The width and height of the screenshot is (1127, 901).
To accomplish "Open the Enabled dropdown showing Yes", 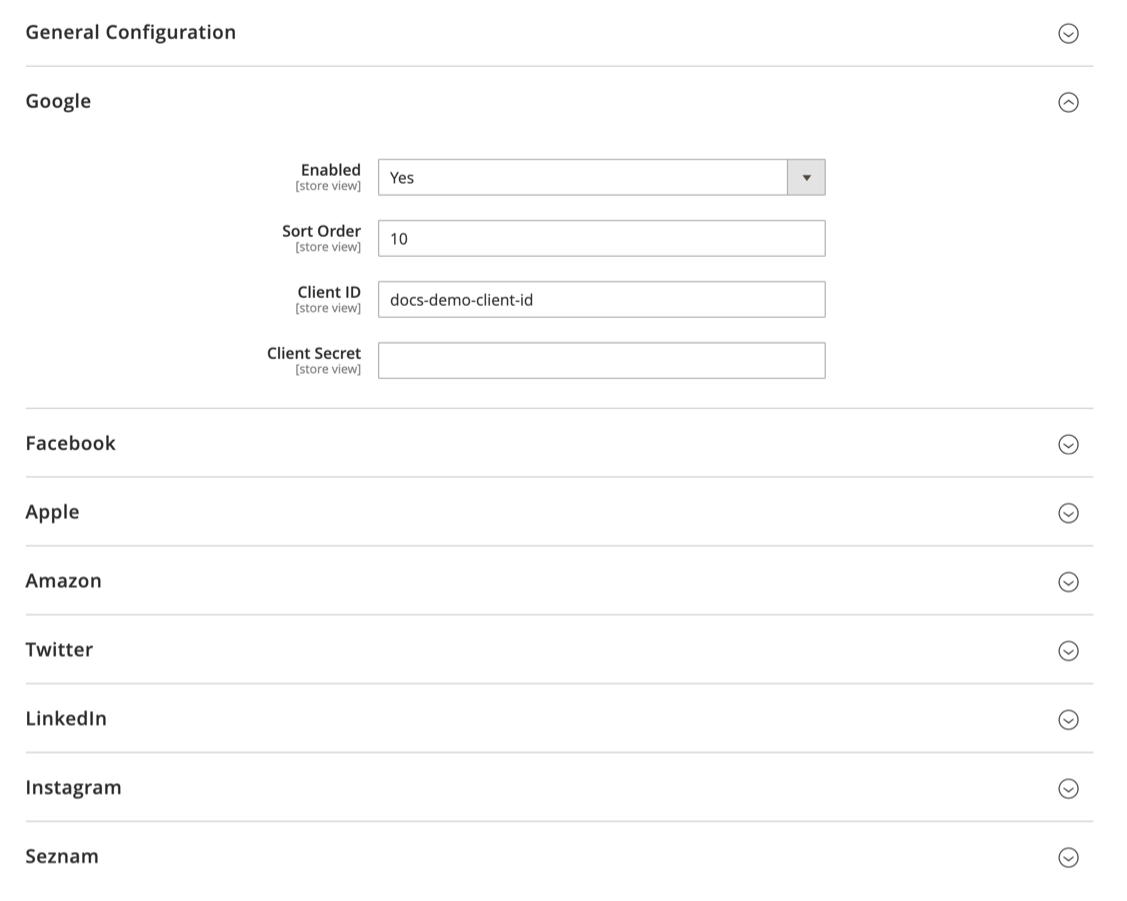I will coord(602,177).
